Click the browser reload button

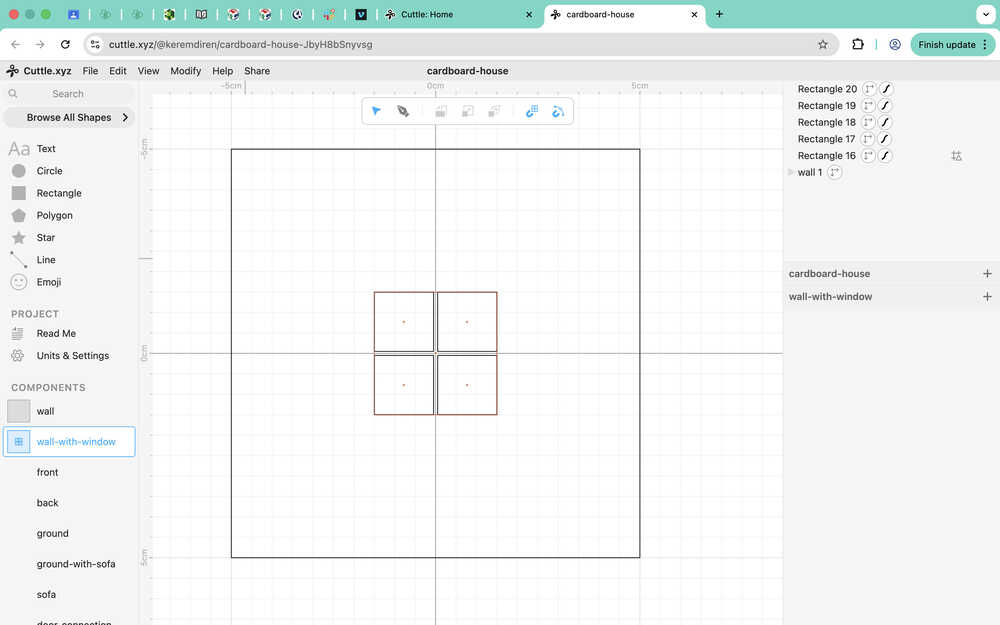(x=65, y=44)
